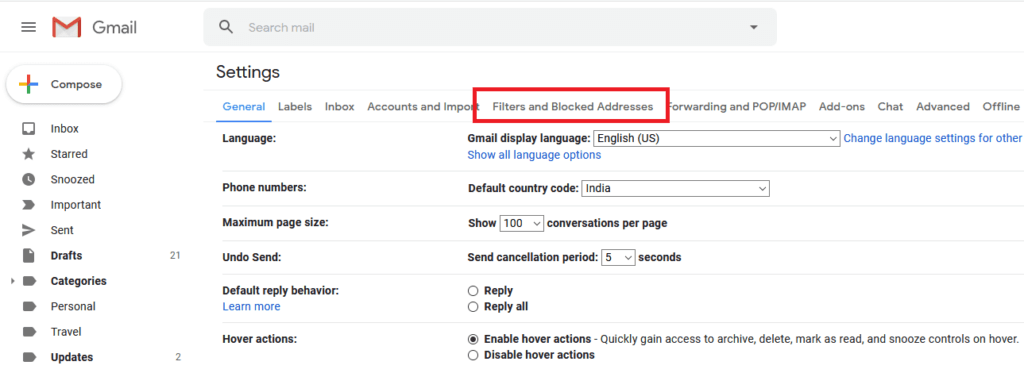
Task: Open Inbox folder in sidebar
Action: tap(65, 129)
